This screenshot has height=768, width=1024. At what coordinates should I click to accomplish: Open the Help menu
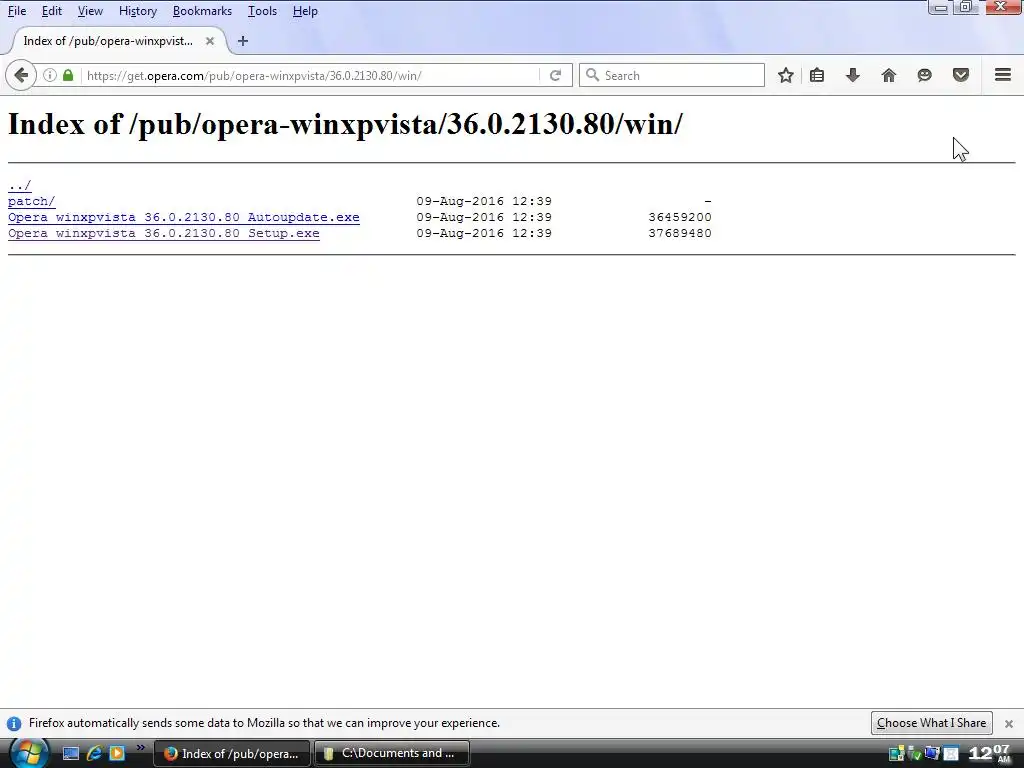pos(305,11)
